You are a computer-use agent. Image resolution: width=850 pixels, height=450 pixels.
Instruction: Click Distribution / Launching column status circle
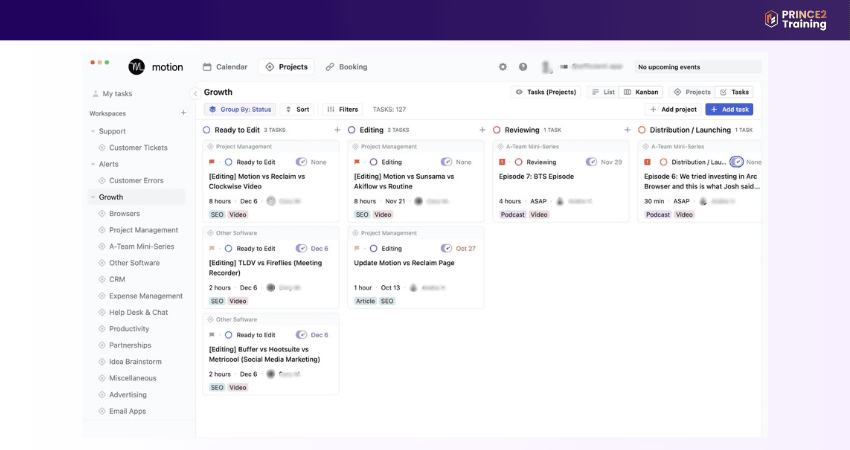[x=642, y=130]
